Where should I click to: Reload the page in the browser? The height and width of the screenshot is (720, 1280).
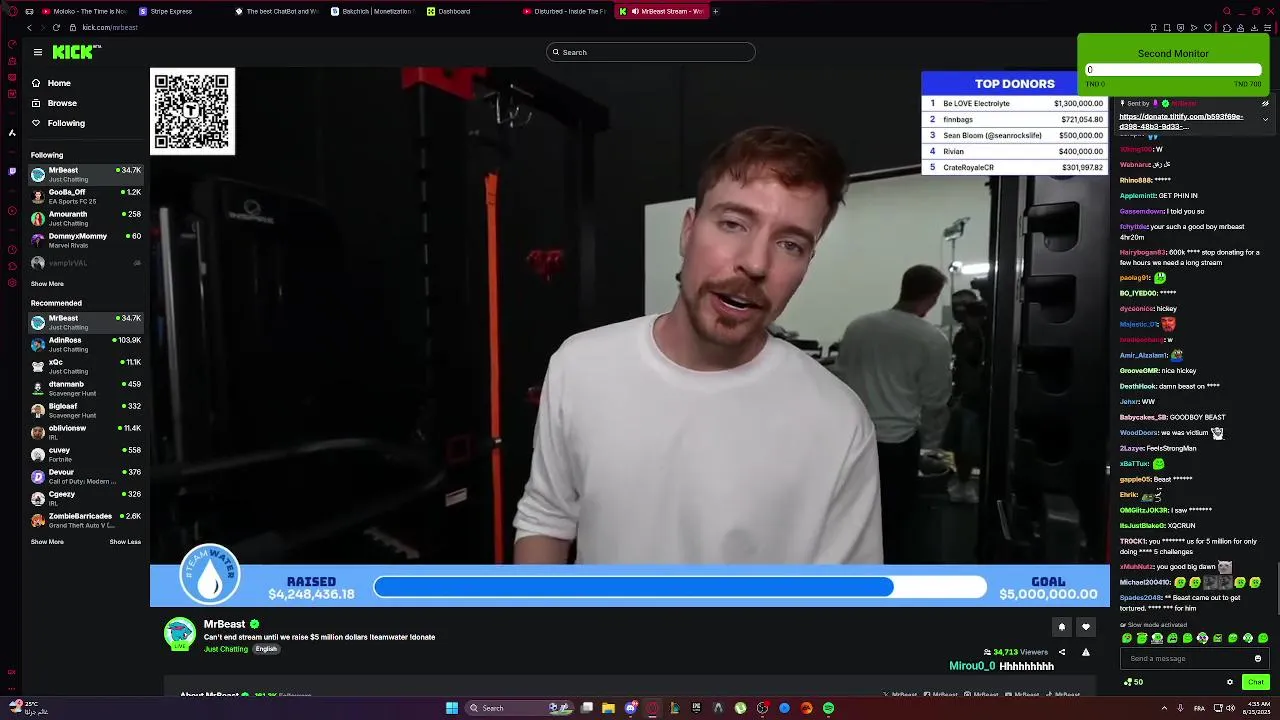point(56,27)
